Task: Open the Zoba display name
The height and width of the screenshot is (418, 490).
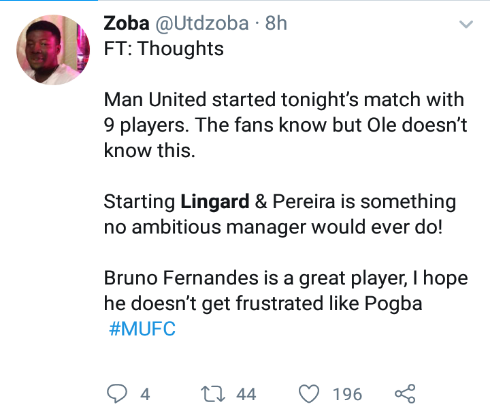Action: tap(126, 23)
